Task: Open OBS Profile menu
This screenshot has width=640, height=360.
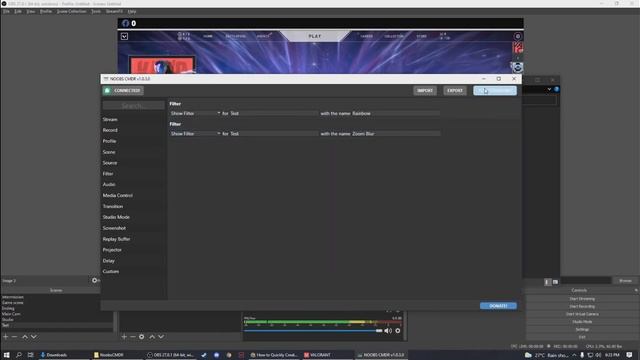Action: 46,11
